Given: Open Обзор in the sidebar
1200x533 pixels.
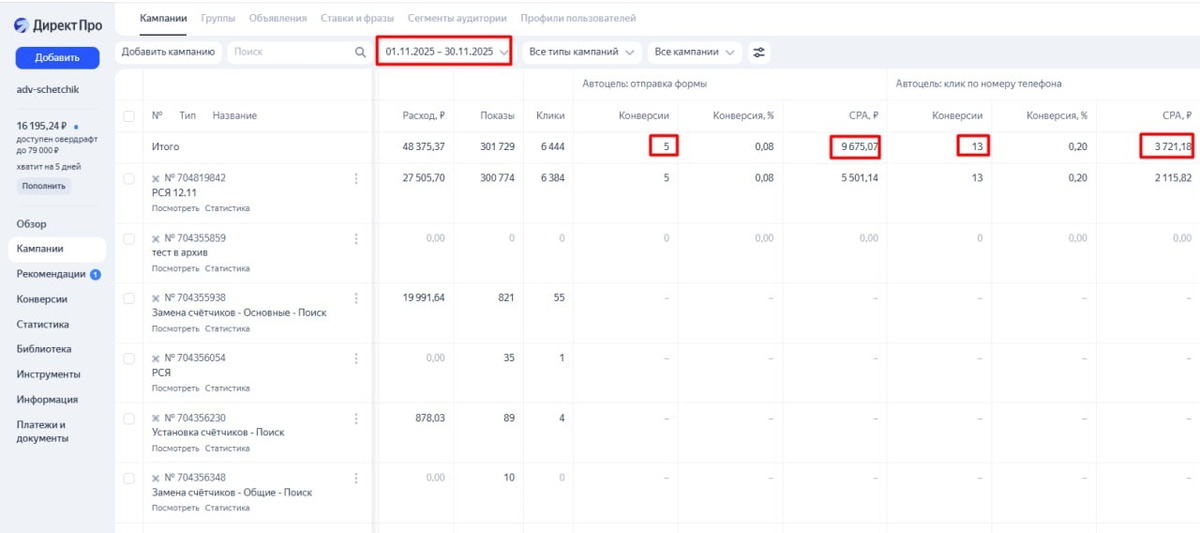Looking at the screenshot, I should point(32,224).
